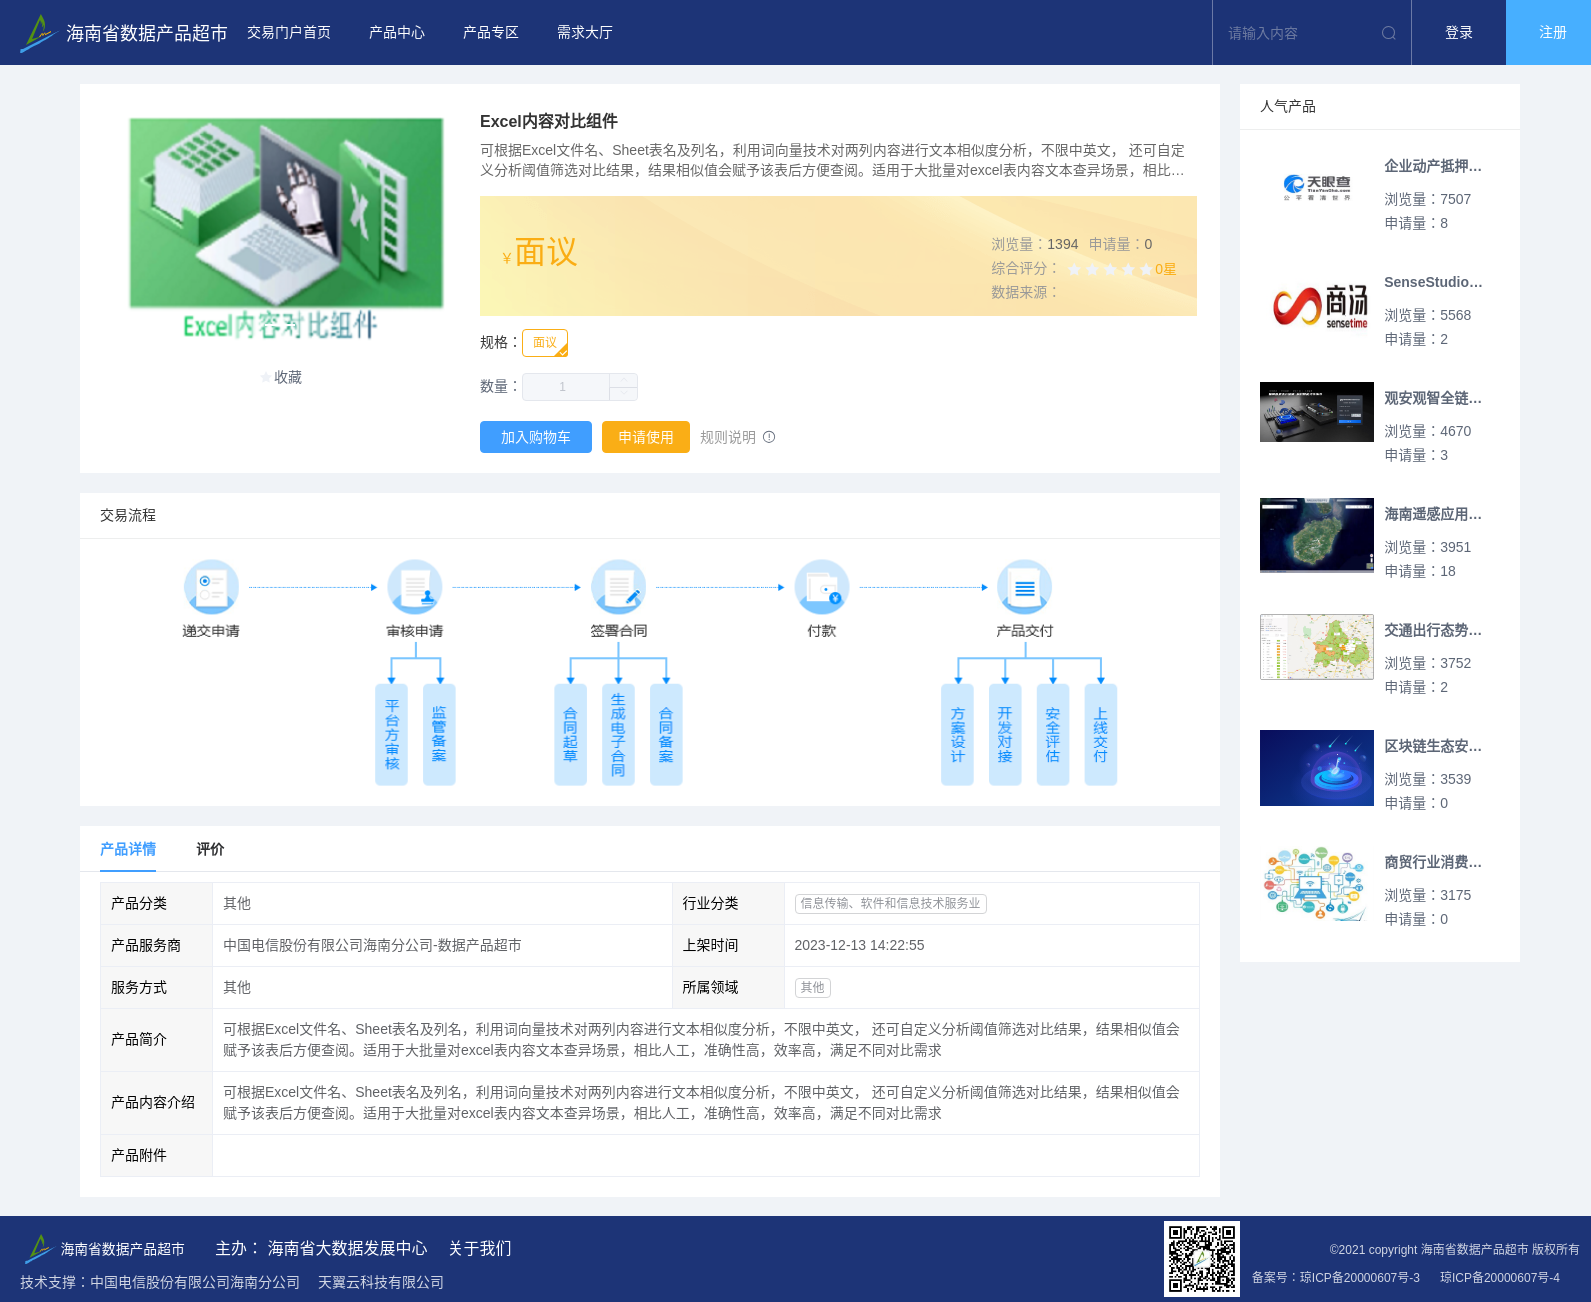The image size is (1591, 1302).
Task: Open the 商汤 sensetime product thumbnail
Action: click(x=1317, y=304)
